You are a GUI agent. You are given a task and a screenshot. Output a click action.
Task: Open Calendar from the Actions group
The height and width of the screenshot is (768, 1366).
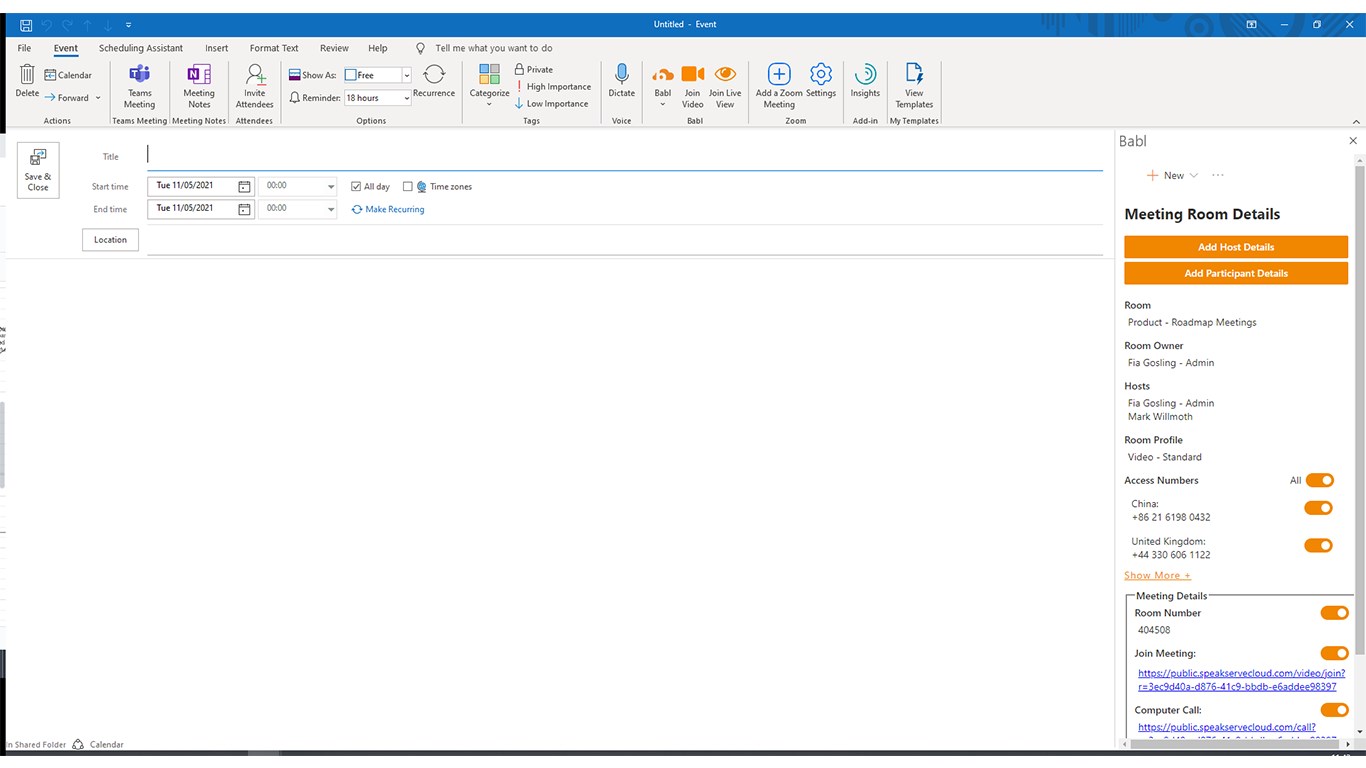point(68,75)
